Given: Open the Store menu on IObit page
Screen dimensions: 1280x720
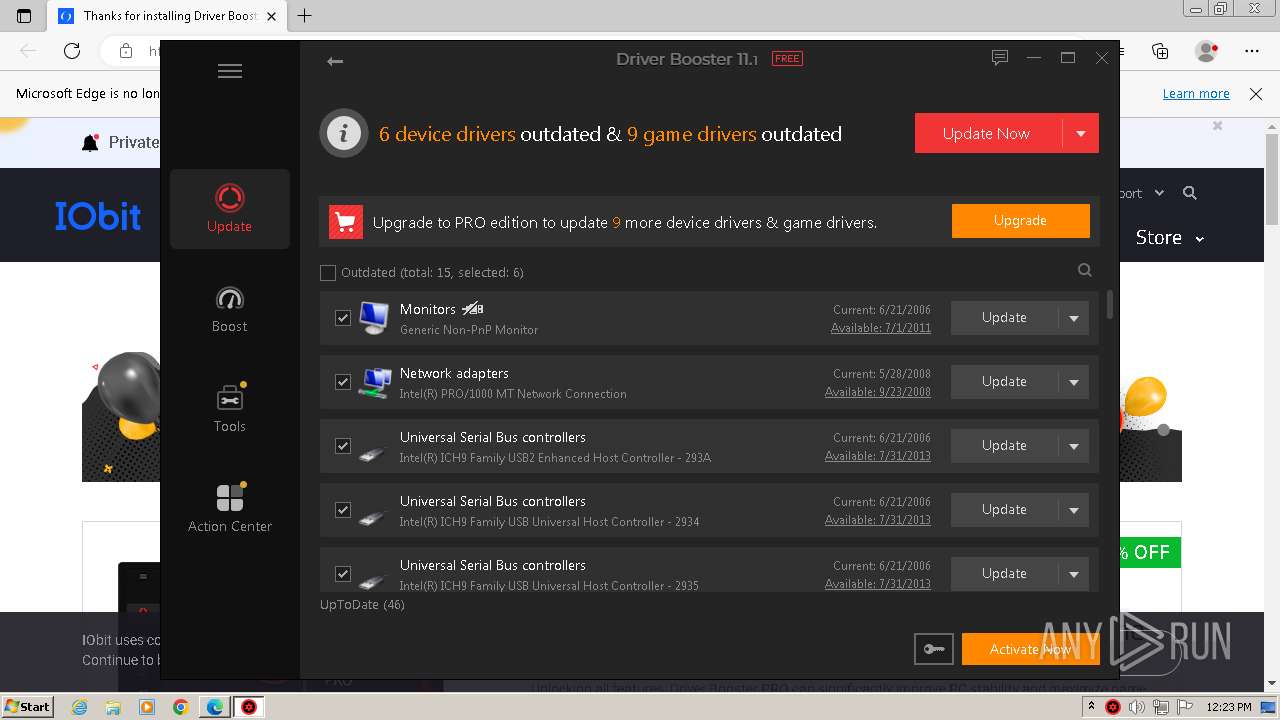Looking at the screenshot, I should click(1169, 238).
